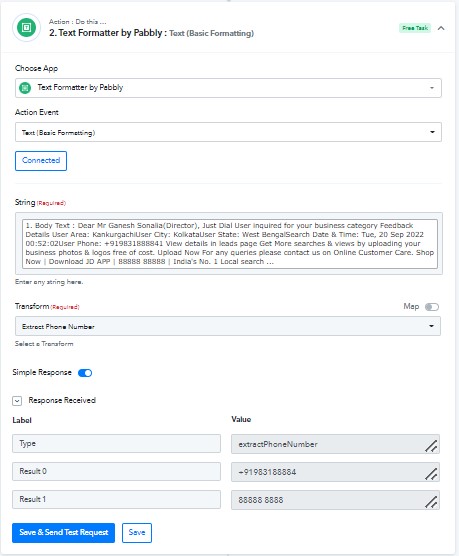Toggle the Map switch
Image resolution: width=459 pixels, height=556 pixels.
pyautogui.click(x=432, y=307)
